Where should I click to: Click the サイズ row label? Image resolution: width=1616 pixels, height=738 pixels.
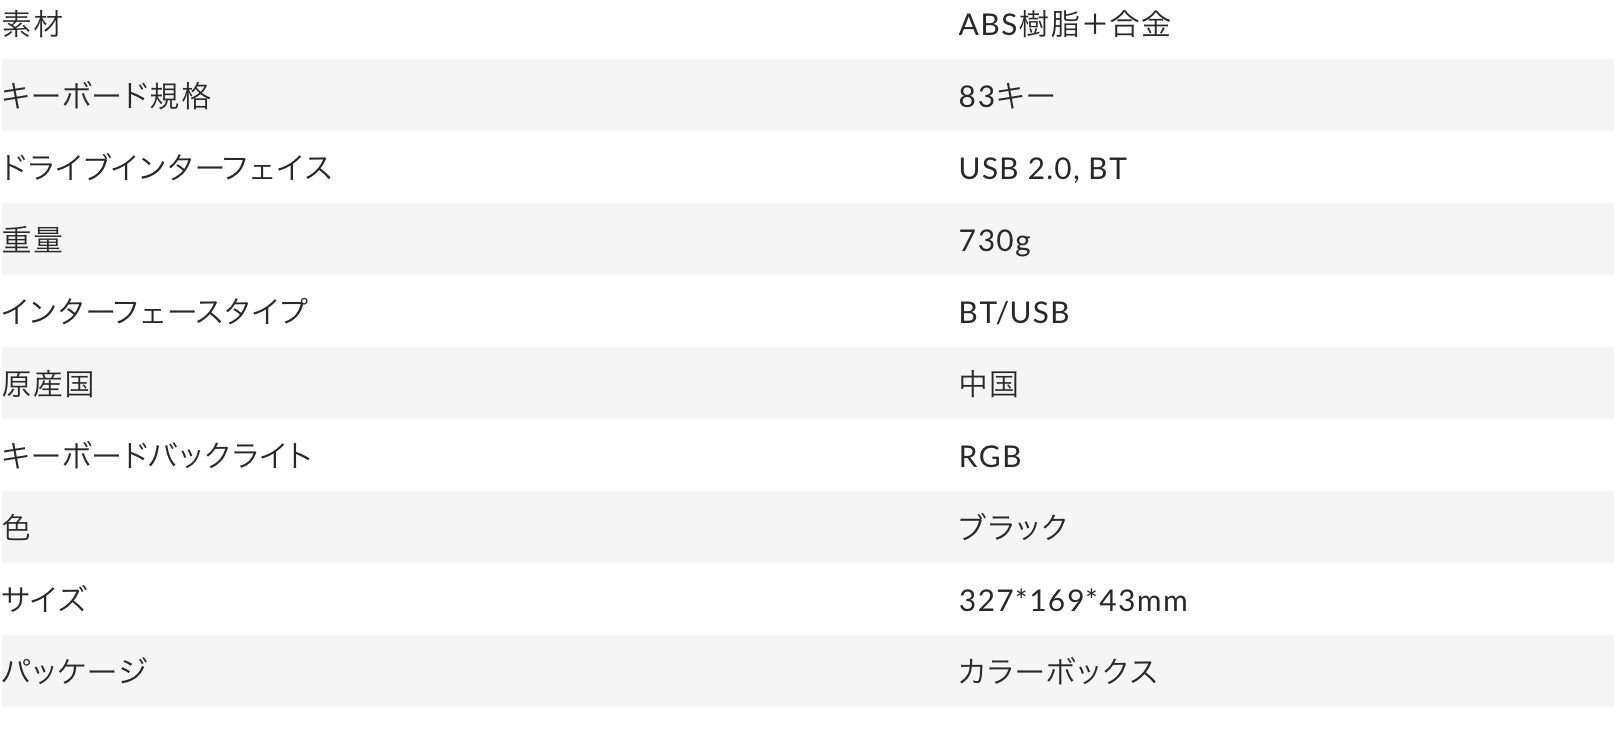click(x=44, y=600)
